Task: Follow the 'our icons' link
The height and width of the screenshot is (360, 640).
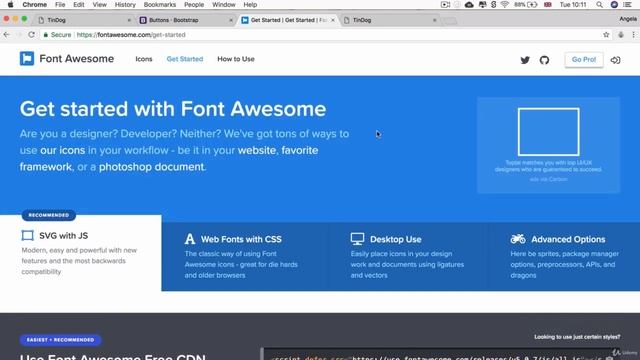Action: (x=62, y=150)
